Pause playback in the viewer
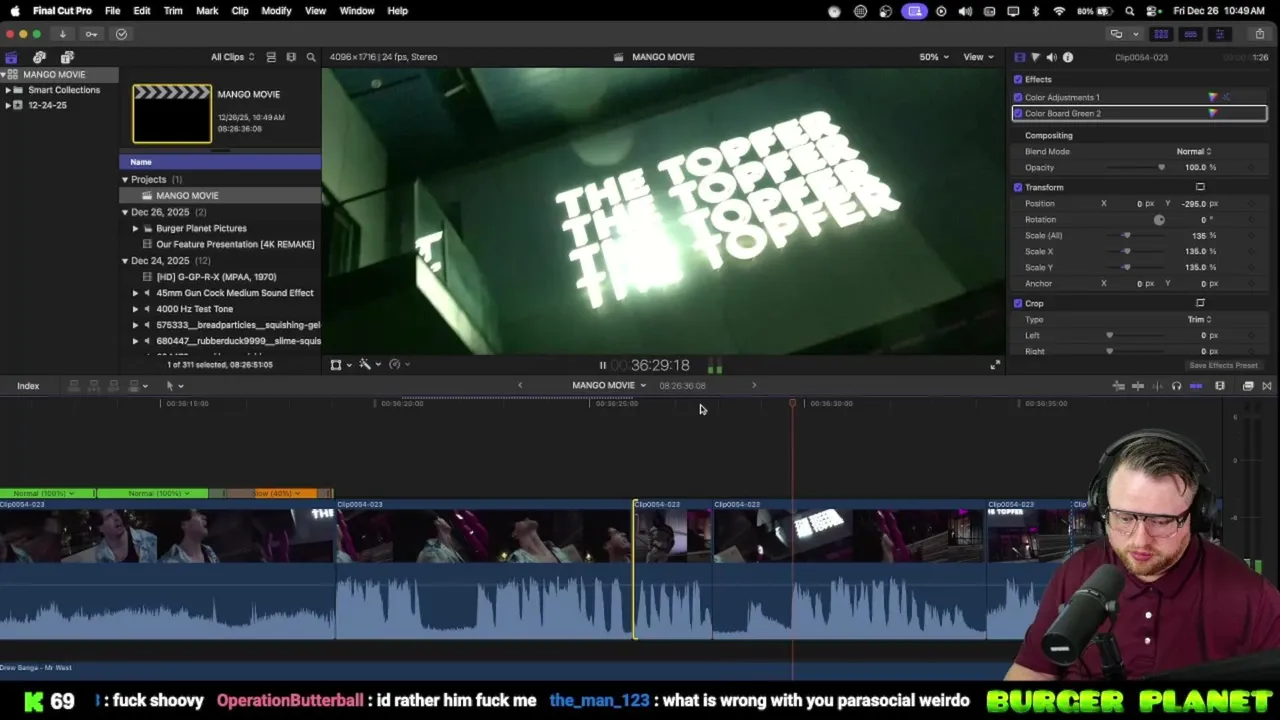The height and width of the screenshot is (720, 1280). click(602, 366)
